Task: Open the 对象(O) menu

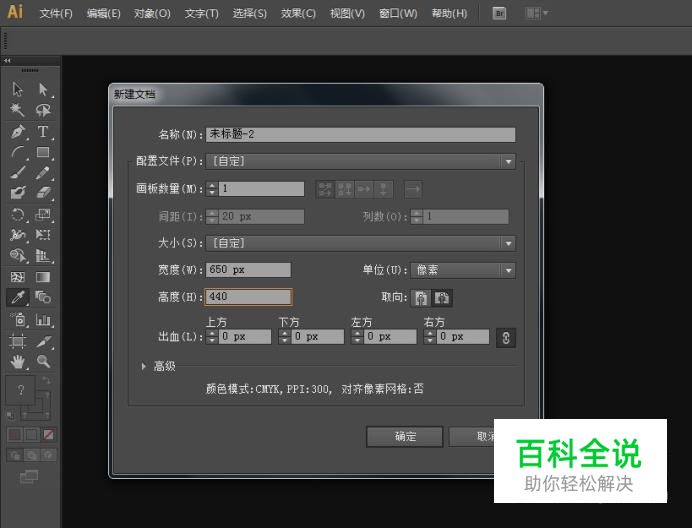Action: coord(152,13)
